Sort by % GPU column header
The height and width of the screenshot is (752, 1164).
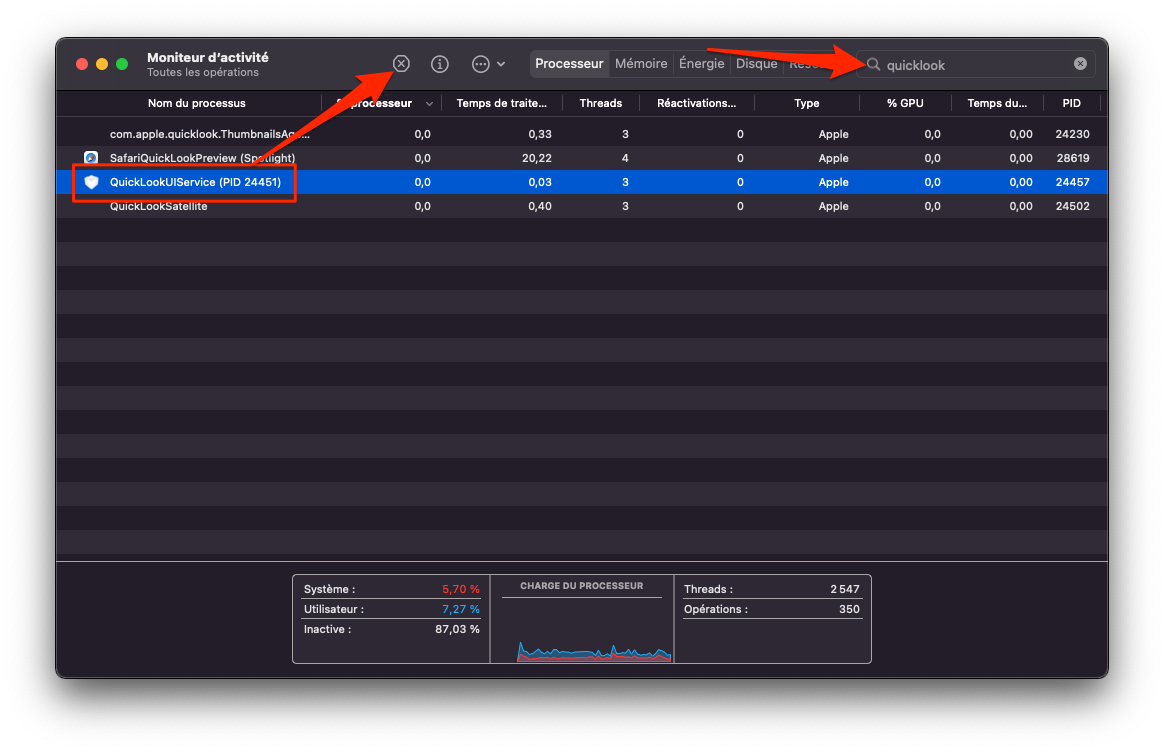(x=905, y=103)
